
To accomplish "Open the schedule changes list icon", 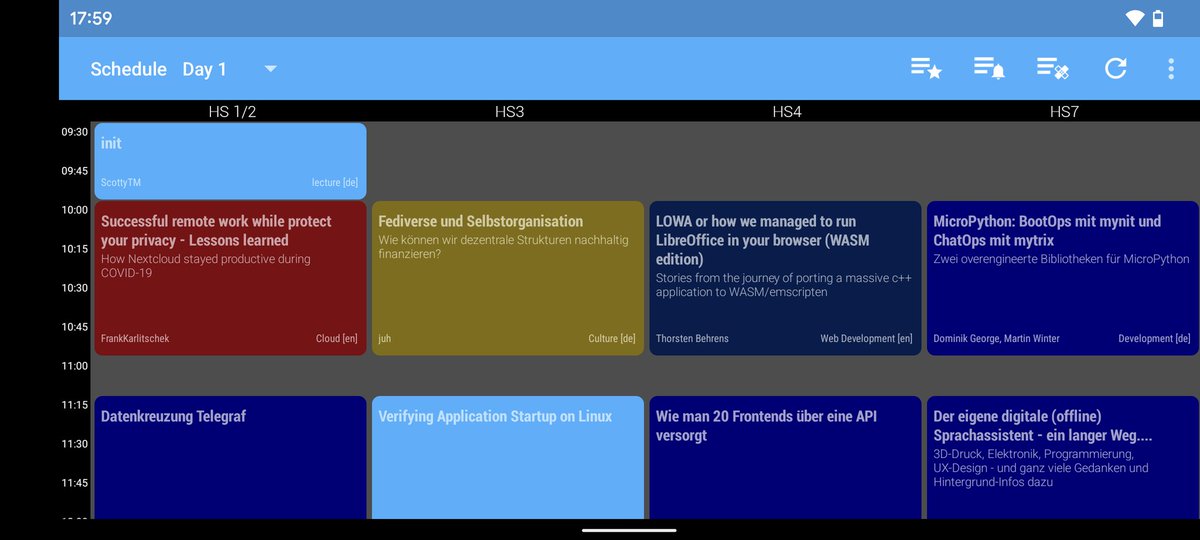I will pyautogui.click(x=1053, y=68).
